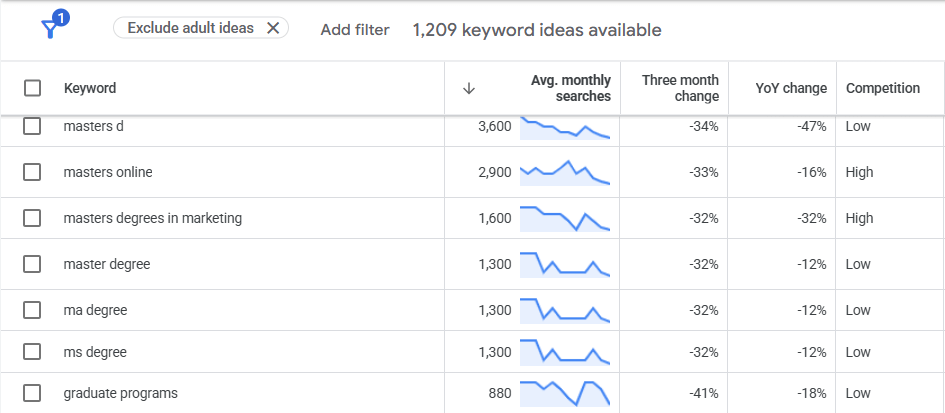Viewport: 945px width, 413px height.
Task: Click the 3,600 searches value
Action: click(x=495, y=127)
